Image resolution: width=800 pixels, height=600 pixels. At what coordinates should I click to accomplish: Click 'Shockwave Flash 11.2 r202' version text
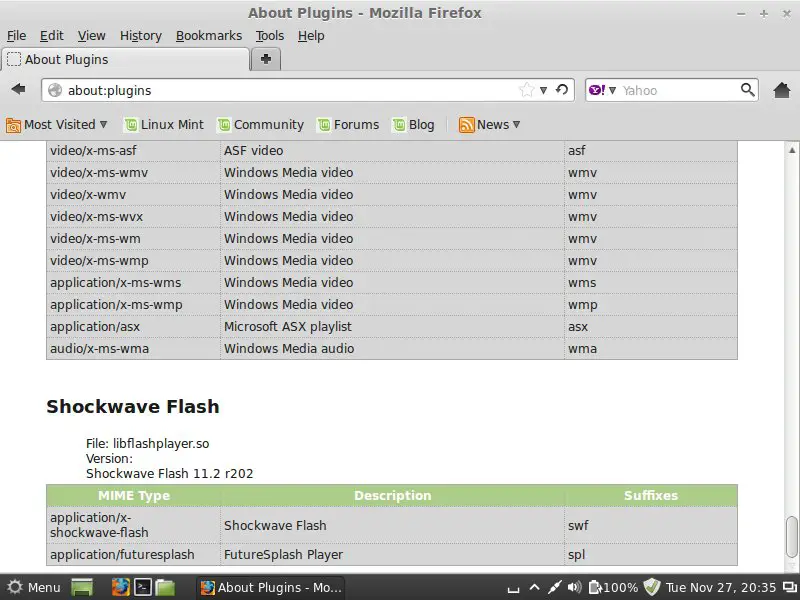169,473
